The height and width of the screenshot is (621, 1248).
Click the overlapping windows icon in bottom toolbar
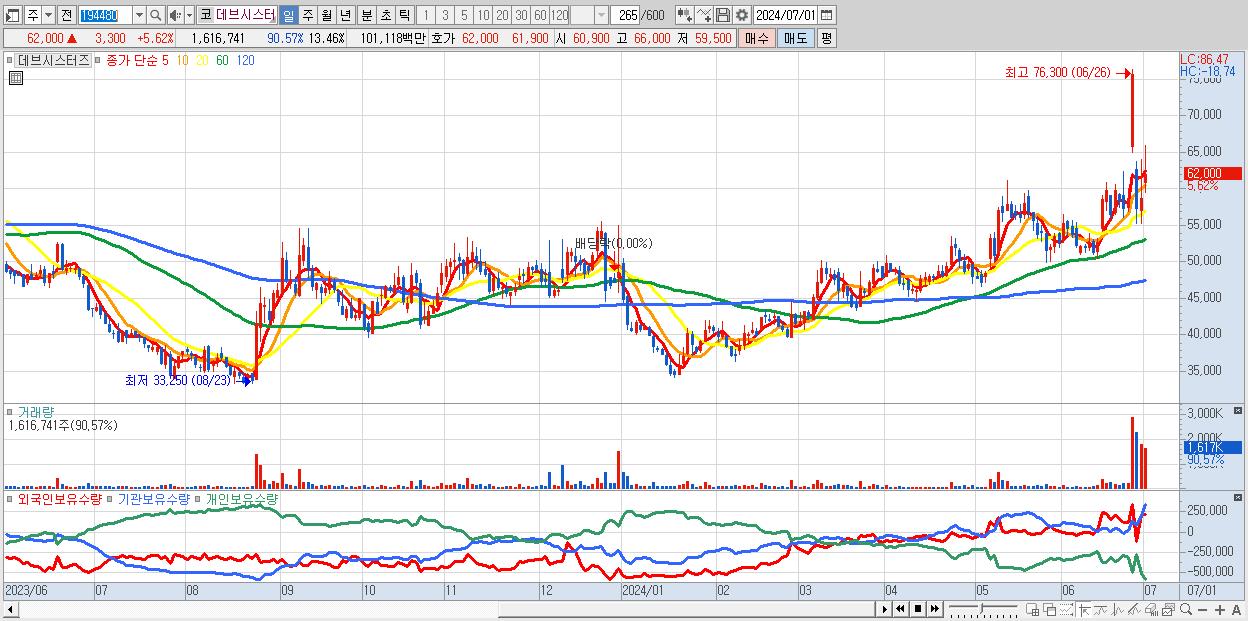(x=1050, y=610)
